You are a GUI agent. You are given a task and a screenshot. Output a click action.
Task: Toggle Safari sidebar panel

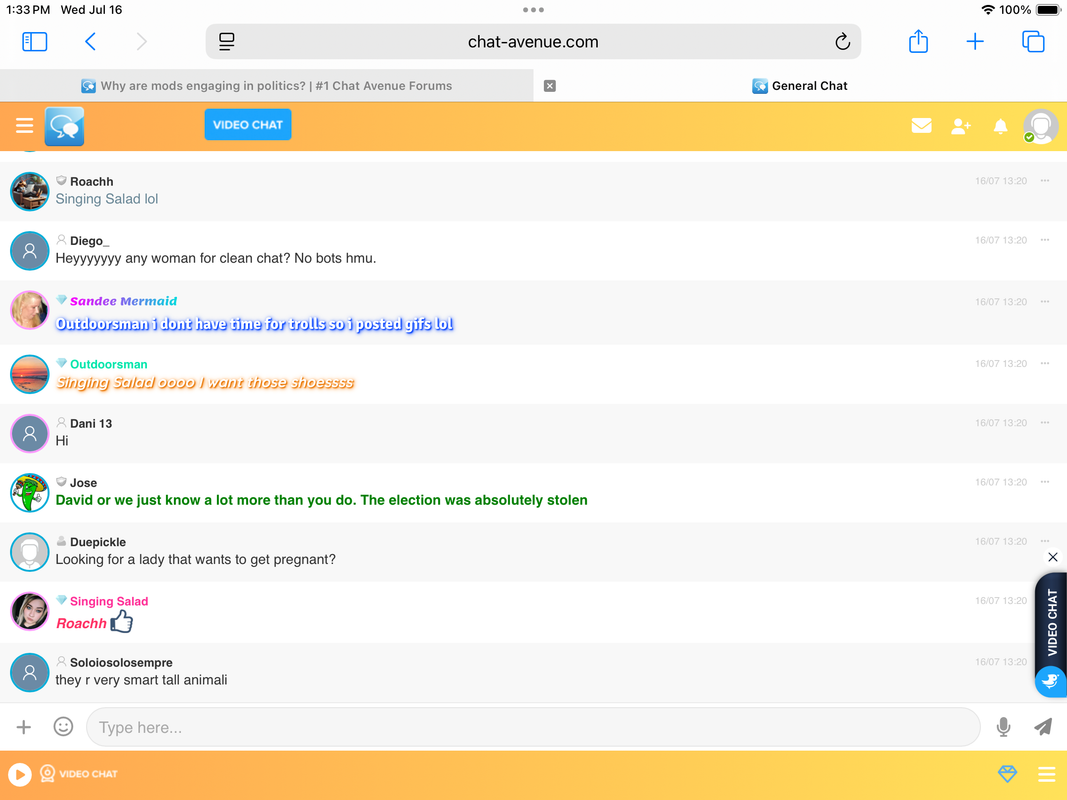point(35,42)
